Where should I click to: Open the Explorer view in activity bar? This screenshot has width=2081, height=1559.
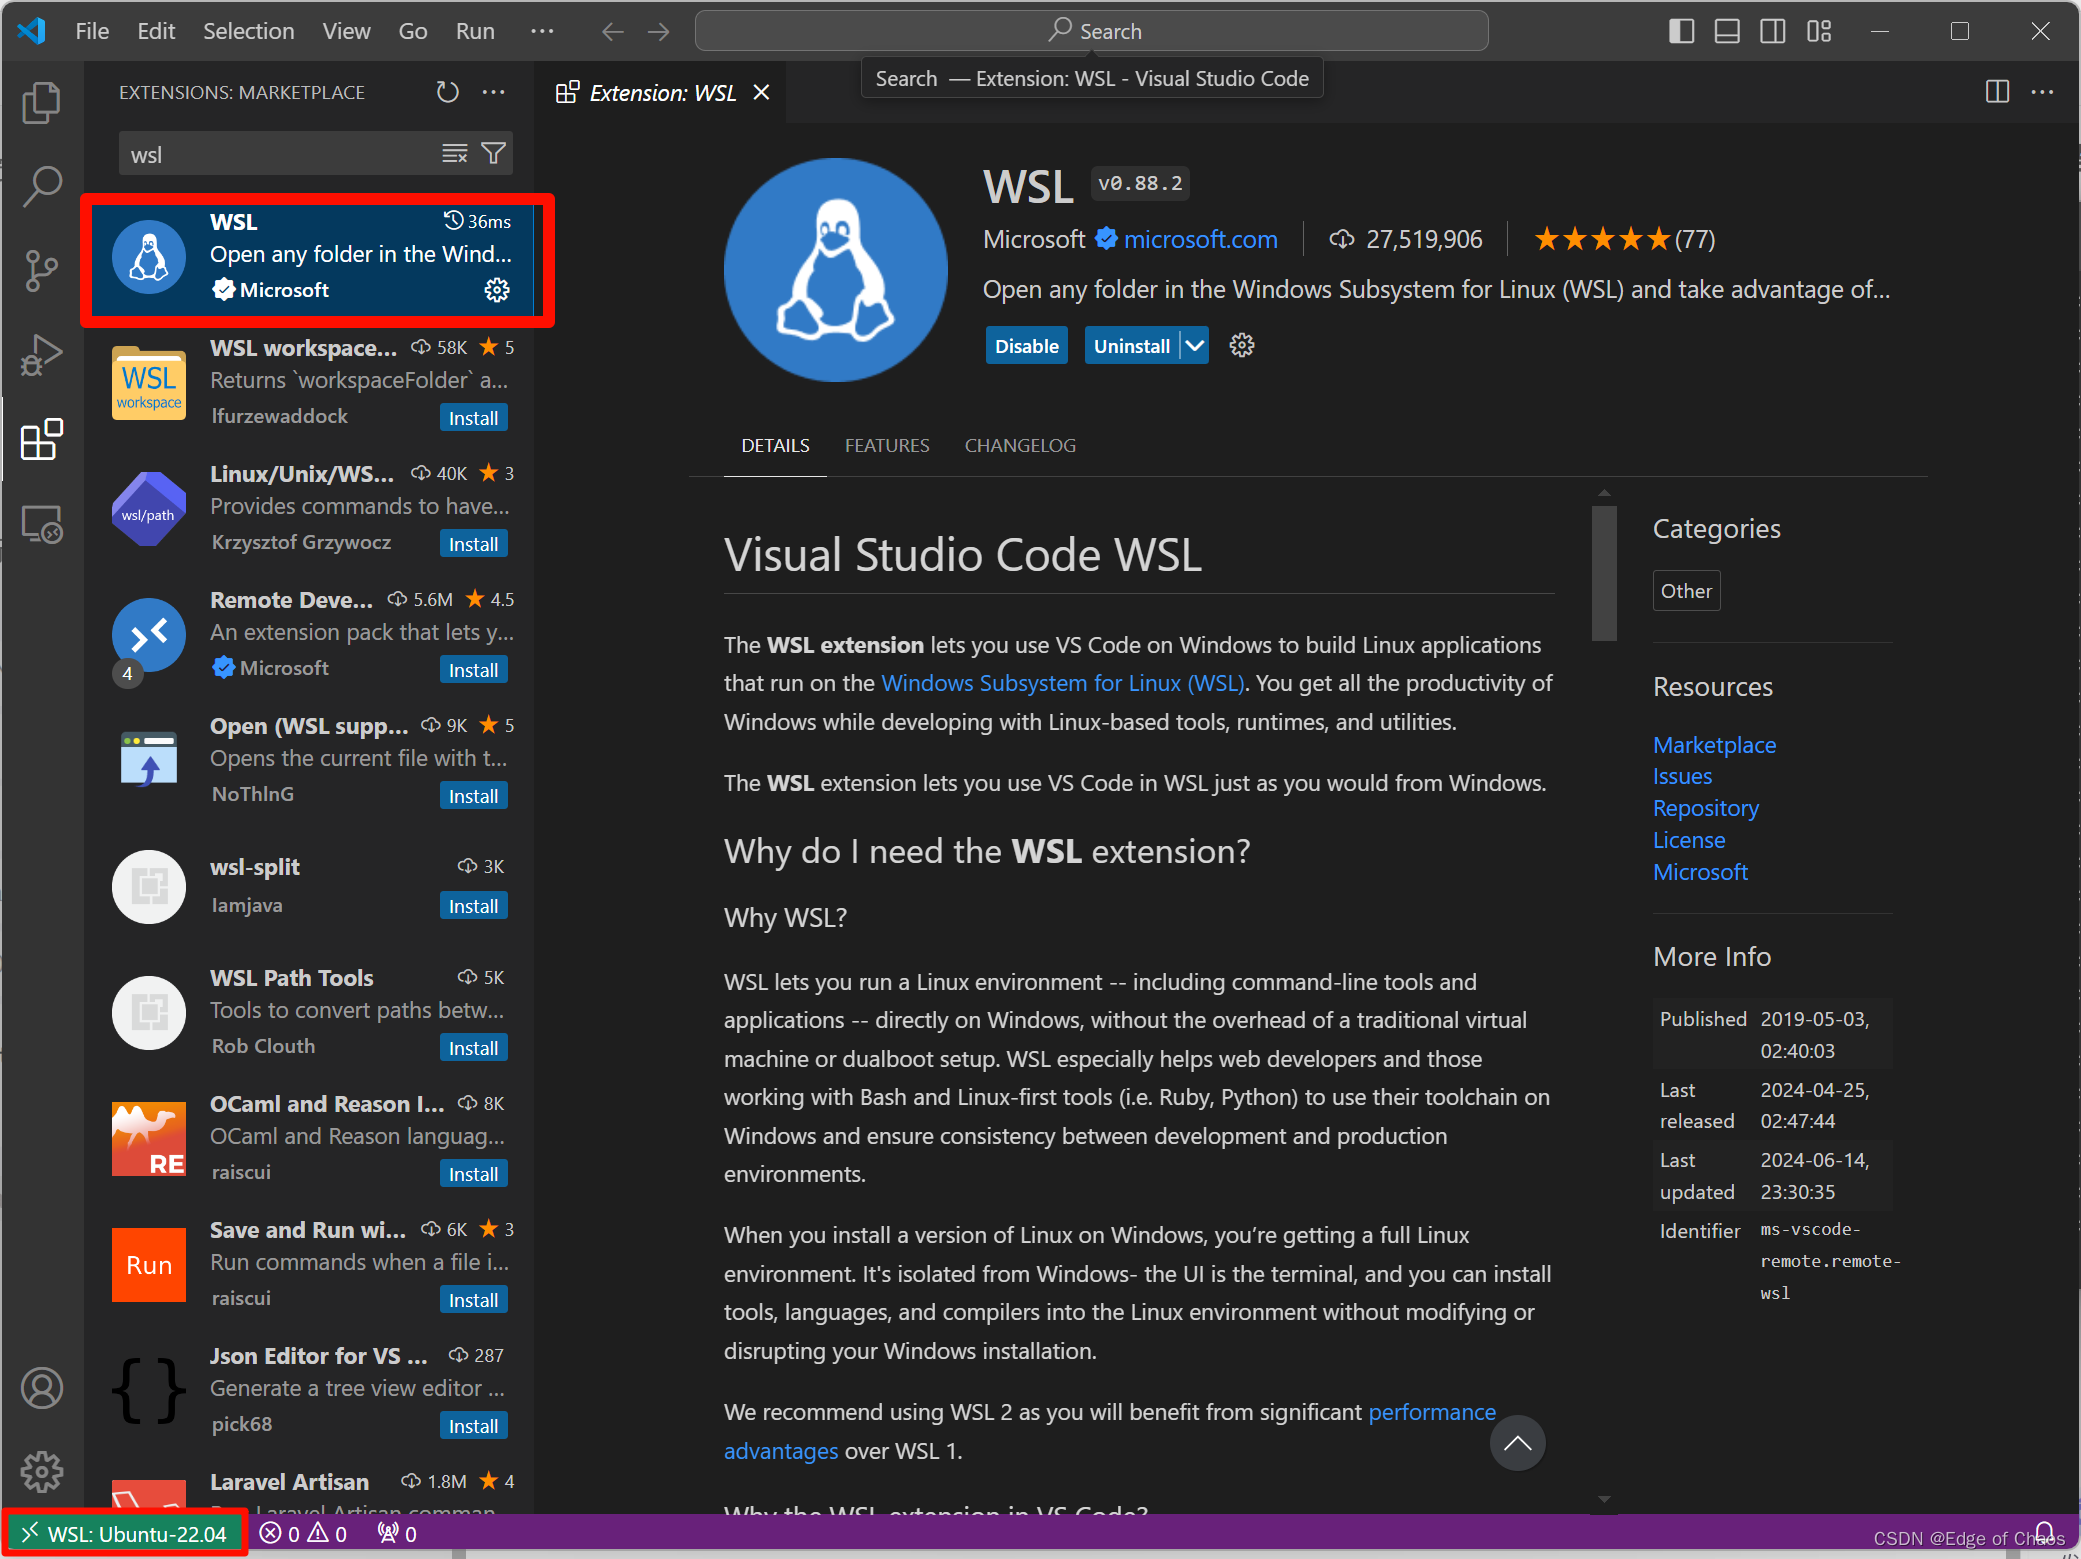click(x=41, y=102)
